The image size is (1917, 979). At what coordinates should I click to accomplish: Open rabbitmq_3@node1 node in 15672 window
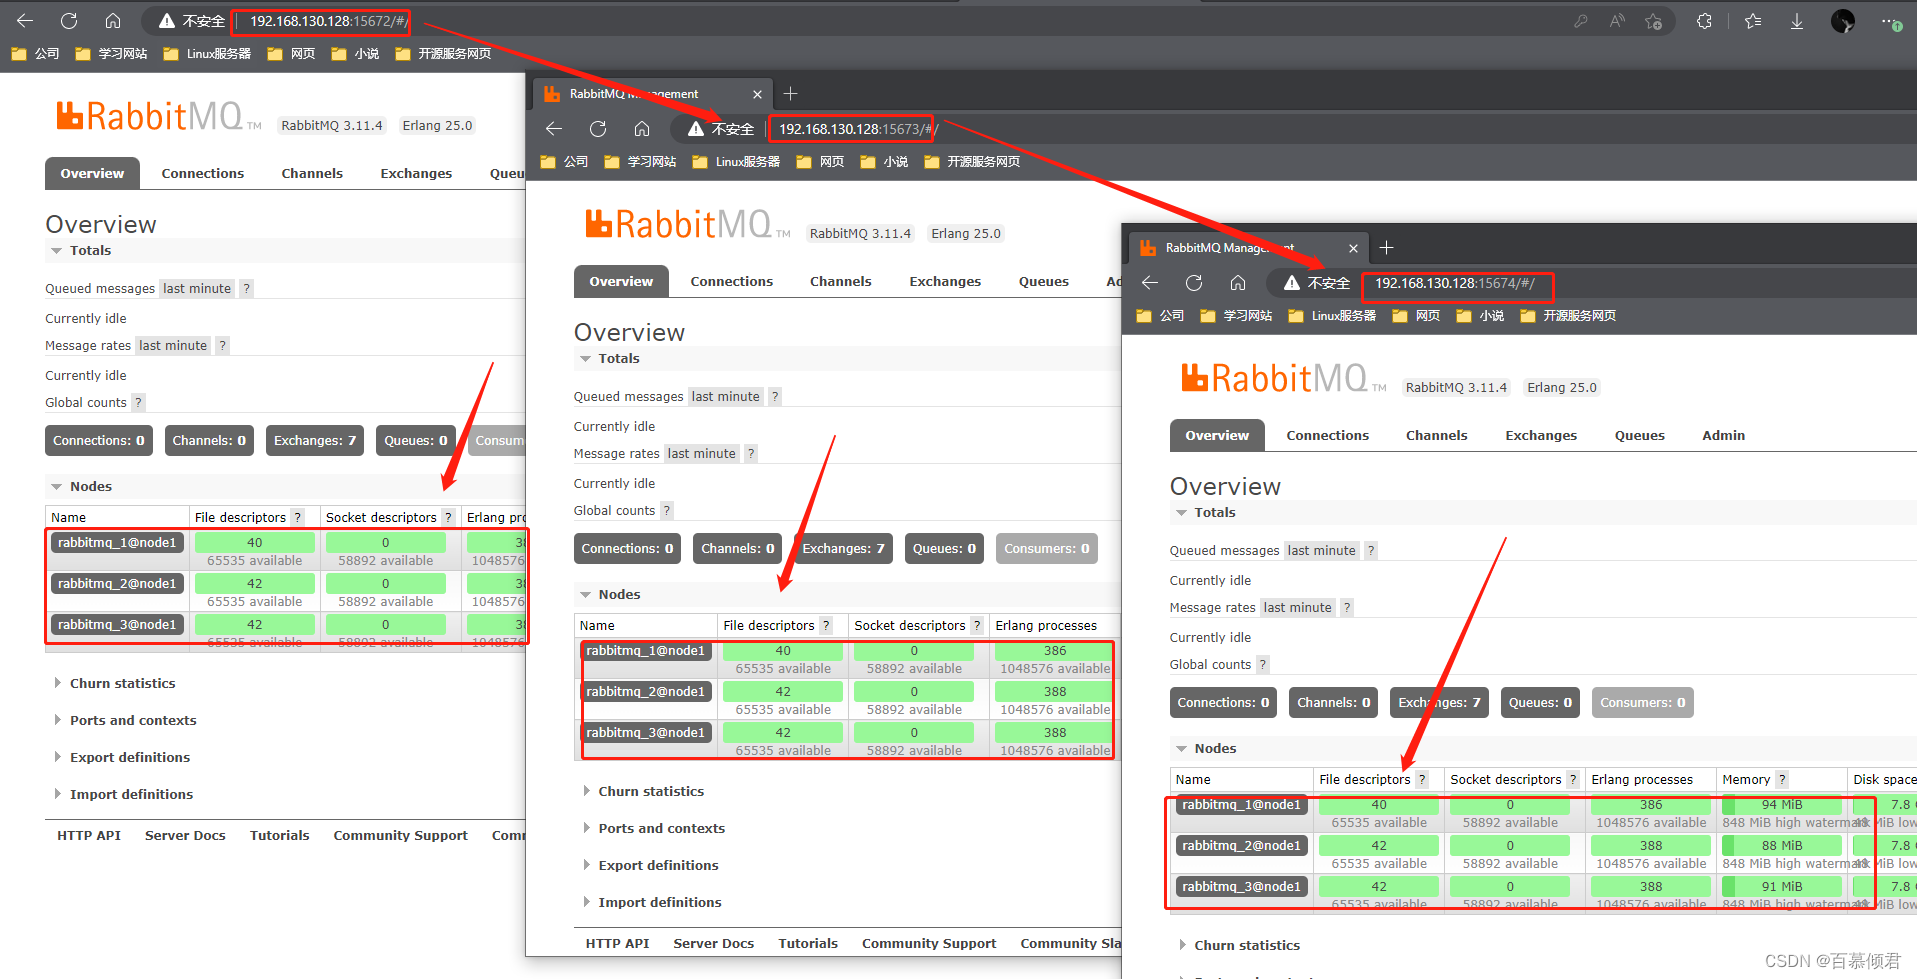click(117, 625)
